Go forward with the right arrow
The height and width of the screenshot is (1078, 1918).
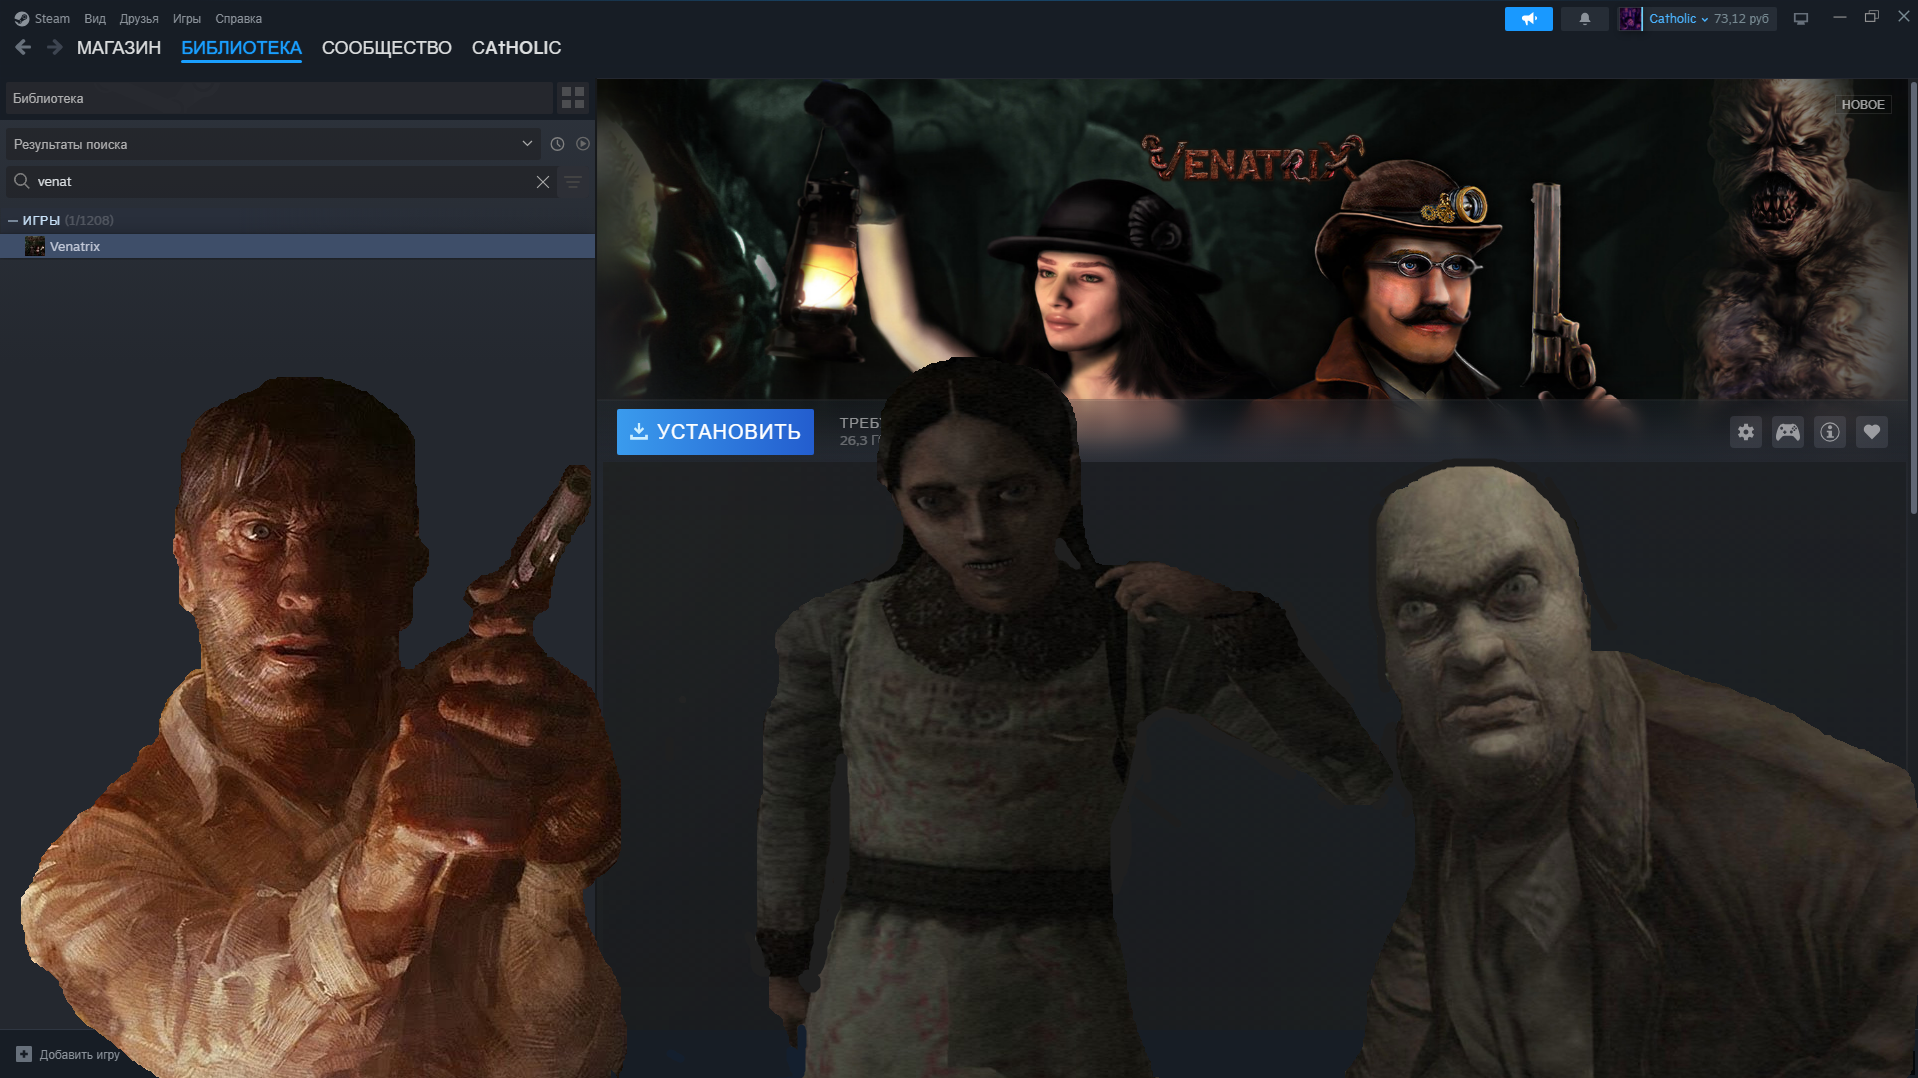coord(55,47)
